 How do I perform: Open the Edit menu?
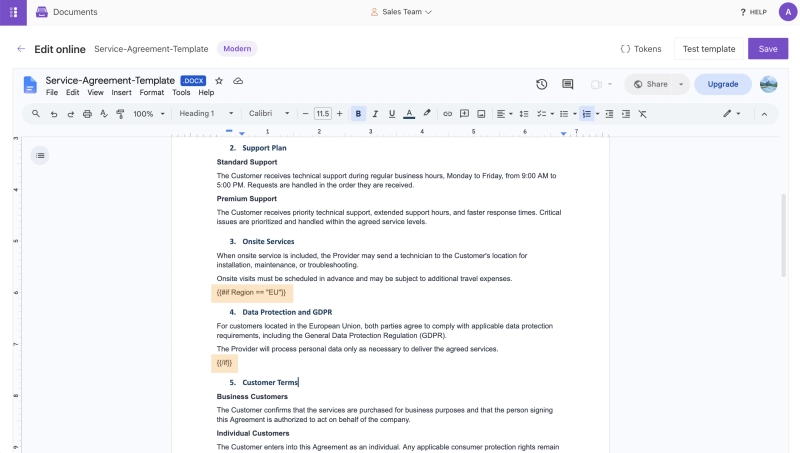pos(72,92)
